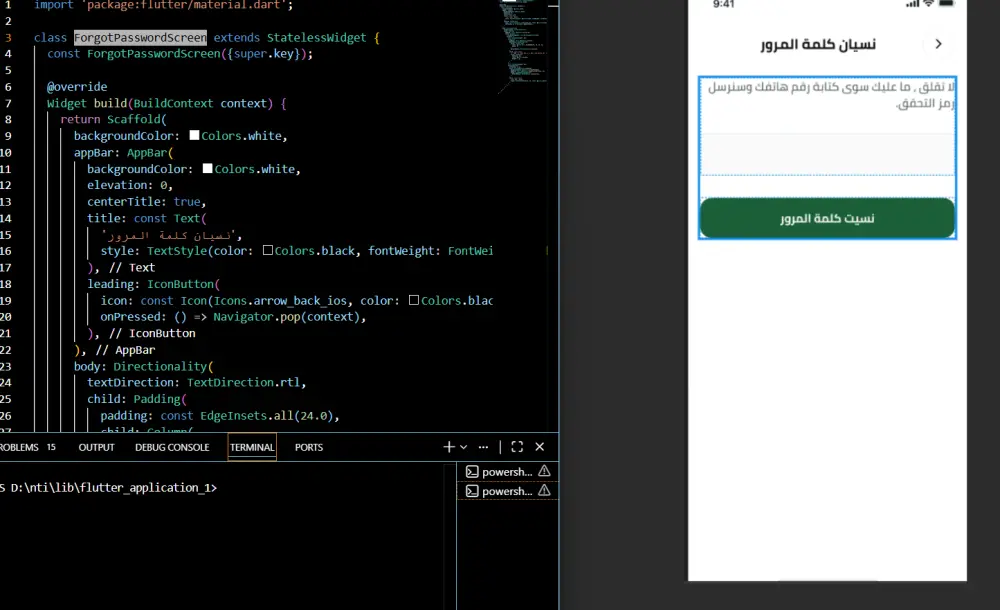Click the Arabic instruction paragraph in preview
The height and width of the screenshot is (610, 1000).
pos(831,95)
